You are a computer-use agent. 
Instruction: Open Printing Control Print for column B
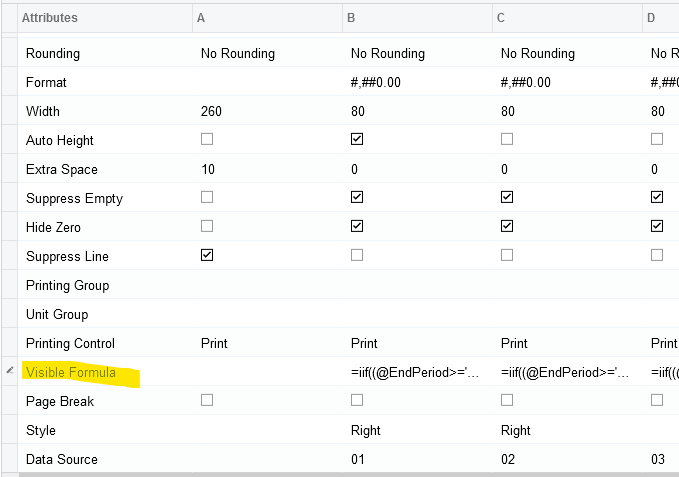[x=417, y=343]
